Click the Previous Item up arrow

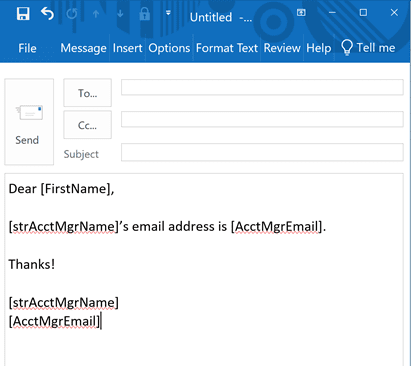click(x=96, y=14)
